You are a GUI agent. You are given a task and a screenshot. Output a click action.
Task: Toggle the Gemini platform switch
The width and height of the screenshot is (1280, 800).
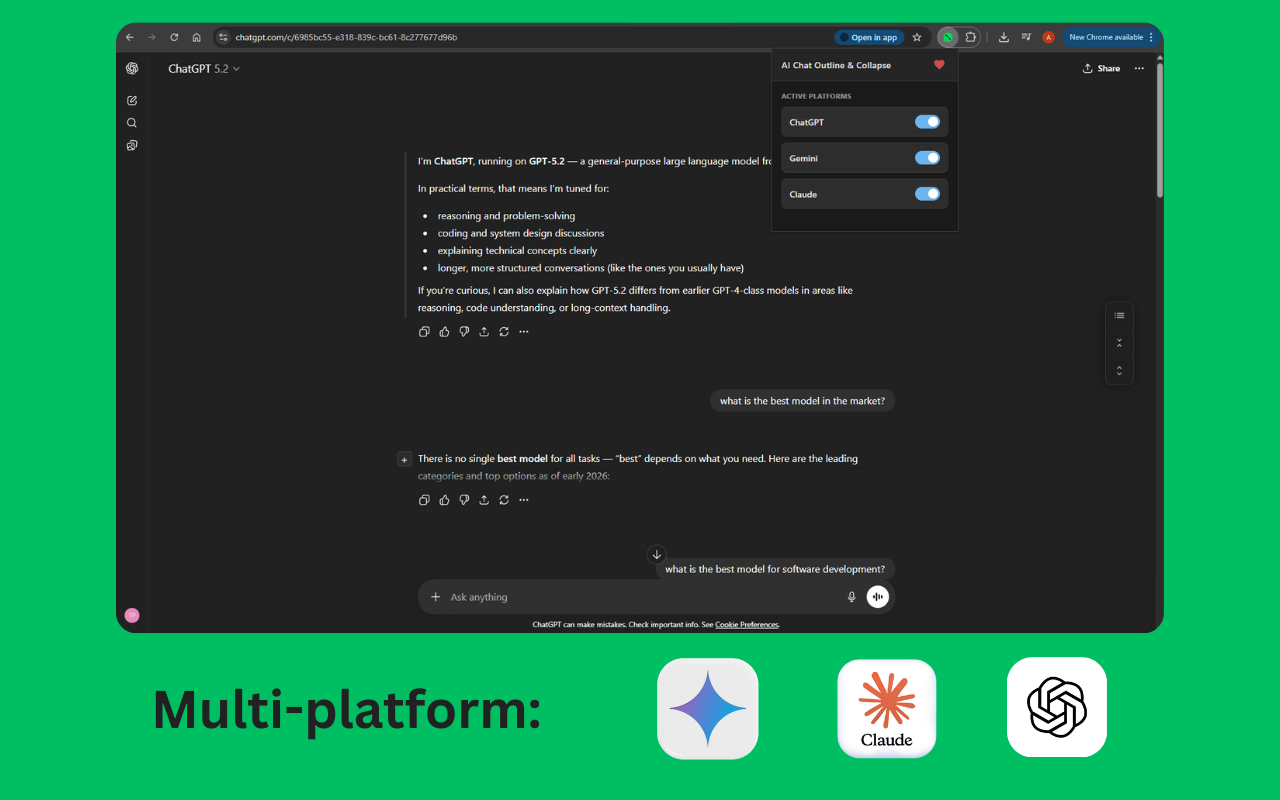point(927,158)
